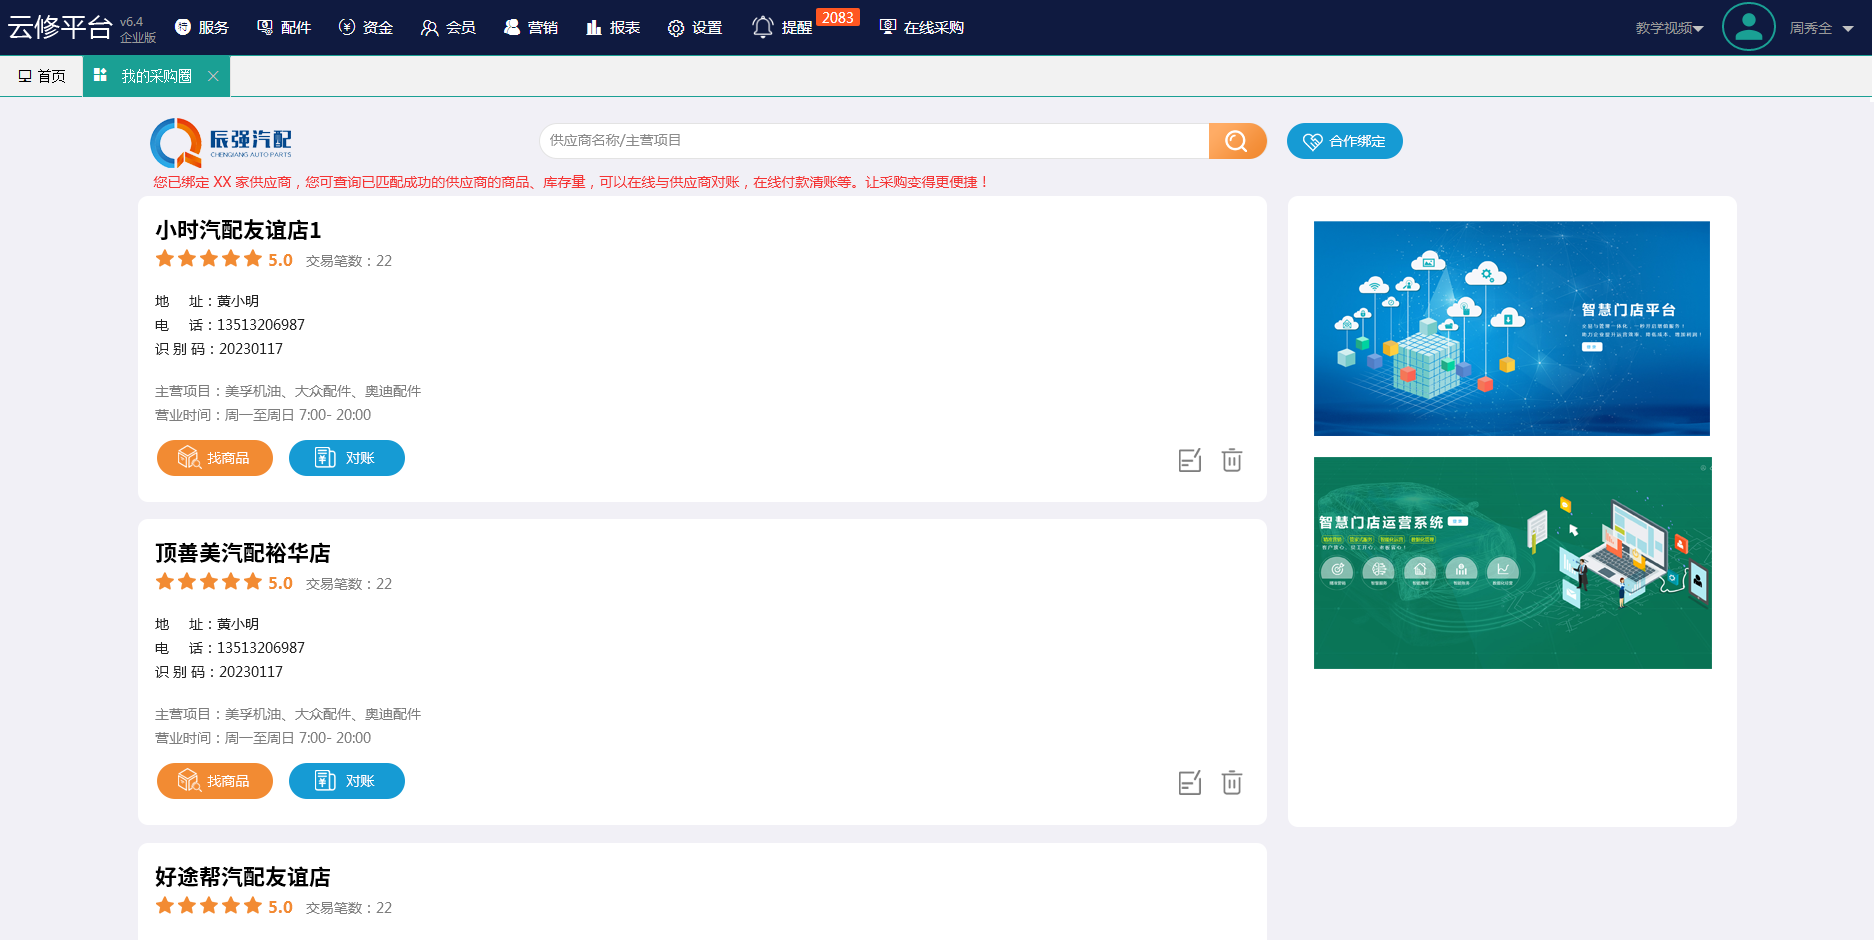Click 找商品 for 小时汽配友谊店1
Viewport: 1874px width, 940px height.
point(215,458)
